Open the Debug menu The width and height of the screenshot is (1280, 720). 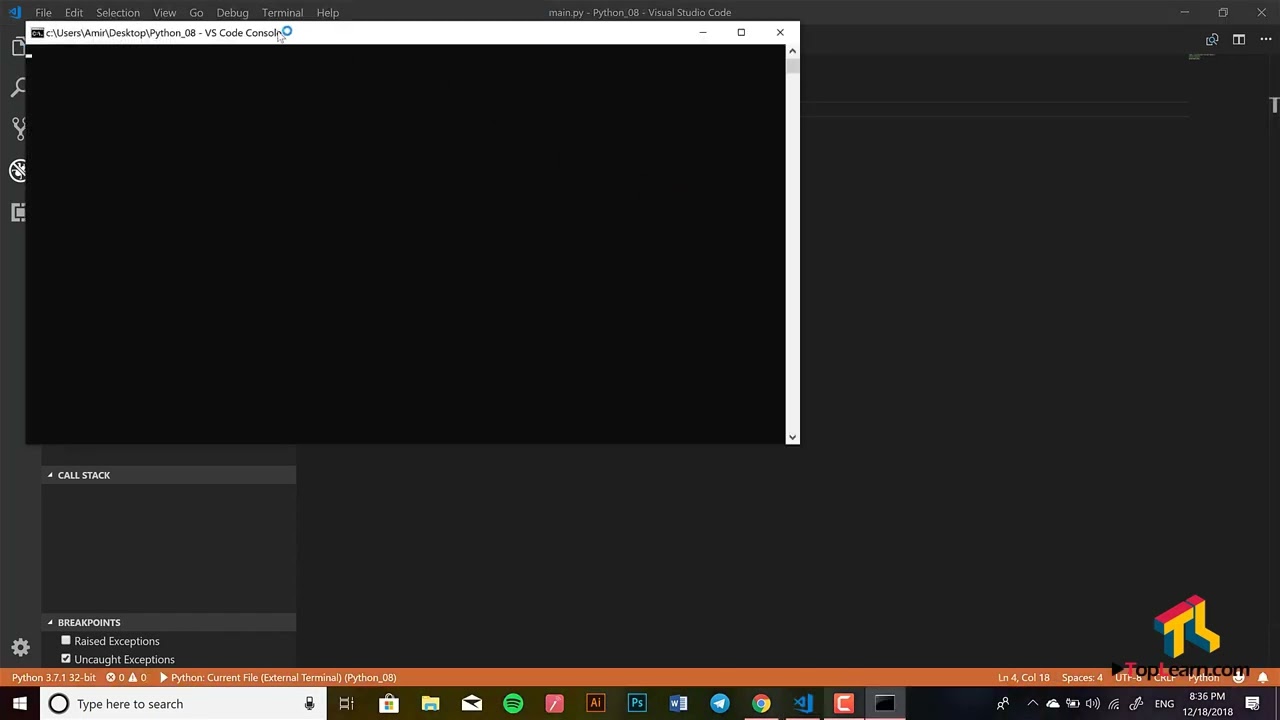click(232, 12)
